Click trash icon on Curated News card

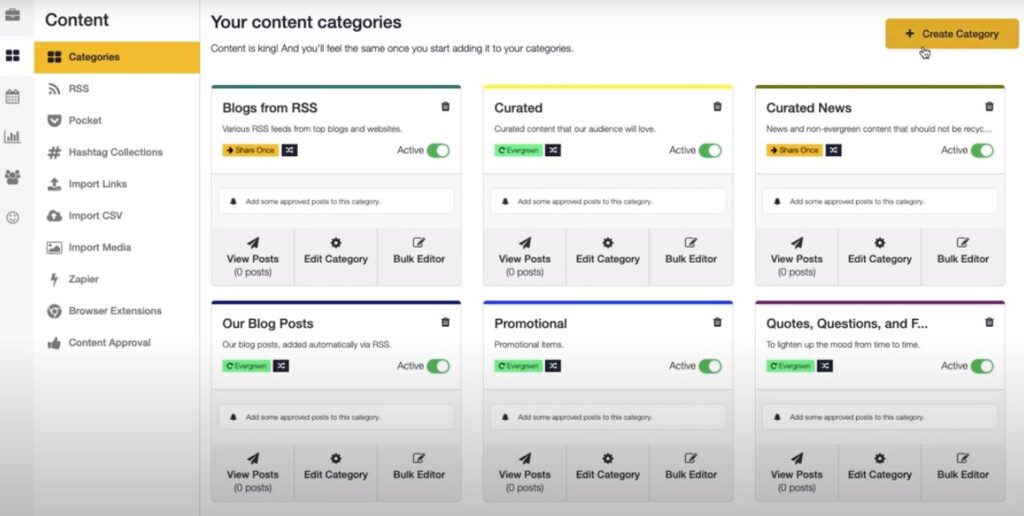pyautogui.click(x=989, y=107)
